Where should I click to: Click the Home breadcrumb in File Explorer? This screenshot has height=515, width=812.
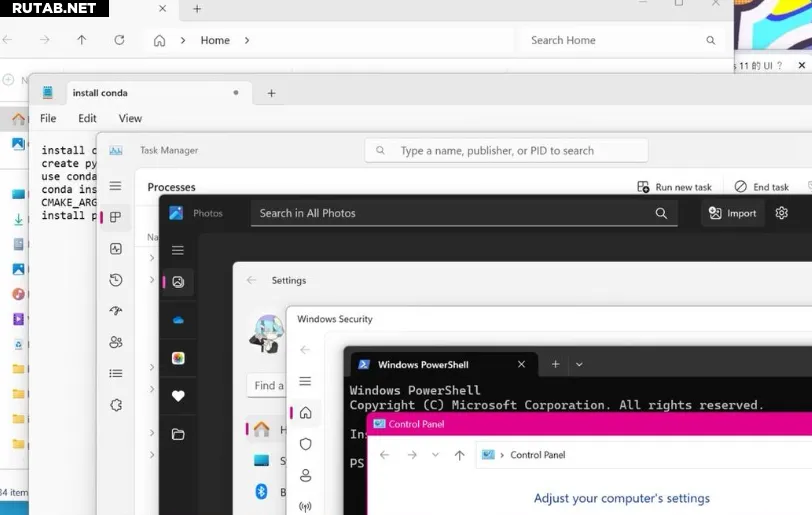pyautogui.click(x=215, y=40)
